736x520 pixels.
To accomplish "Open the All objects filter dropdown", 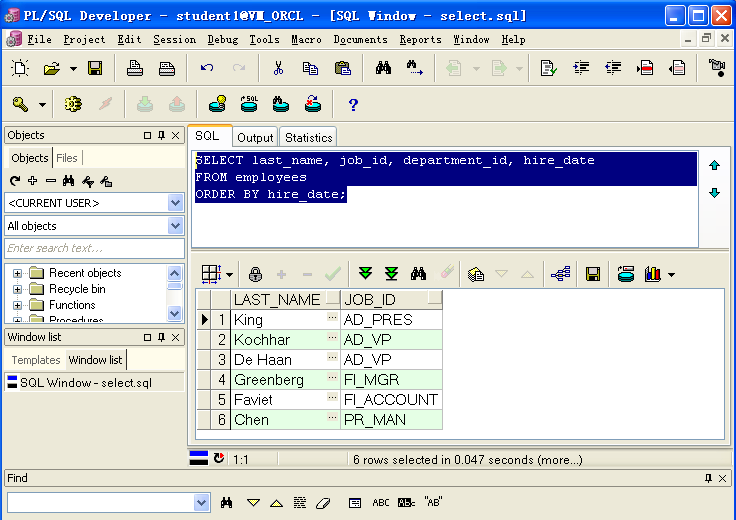I will tap(175, 226).
